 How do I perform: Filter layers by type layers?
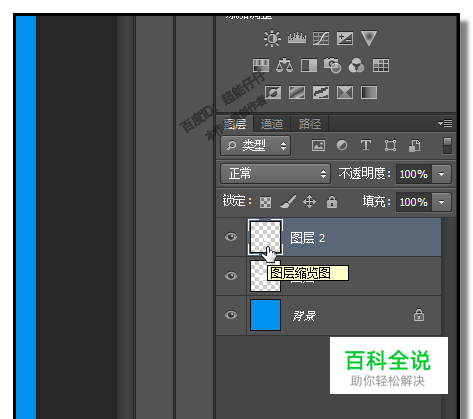pos(366,145)
